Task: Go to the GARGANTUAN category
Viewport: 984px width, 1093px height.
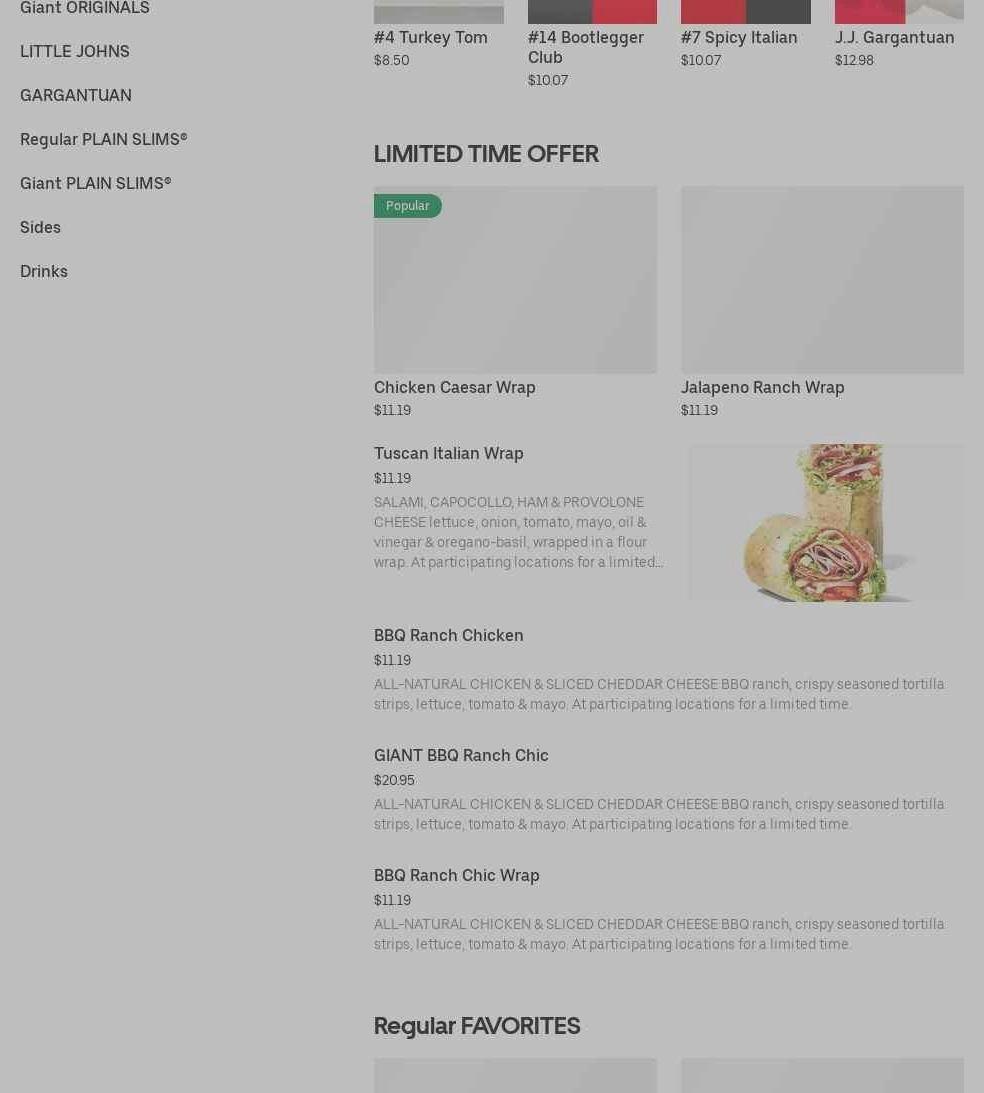Action: (x=76, y=95)
